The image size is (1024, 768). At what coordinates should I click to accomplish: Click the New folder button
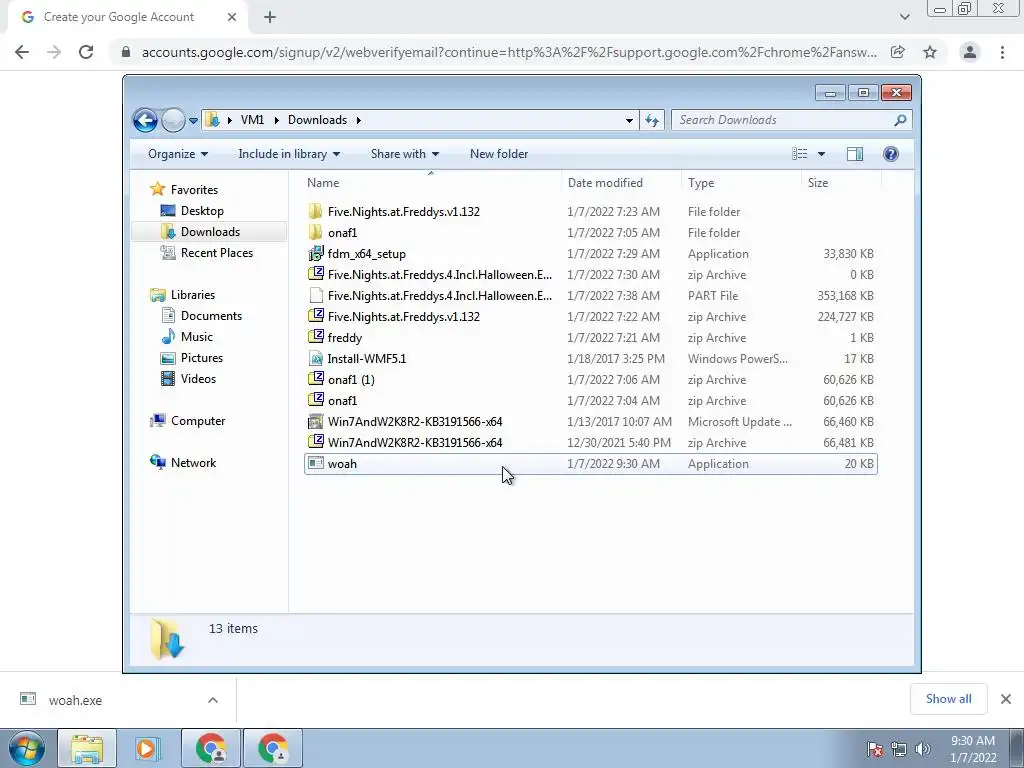tap(499, 154)
